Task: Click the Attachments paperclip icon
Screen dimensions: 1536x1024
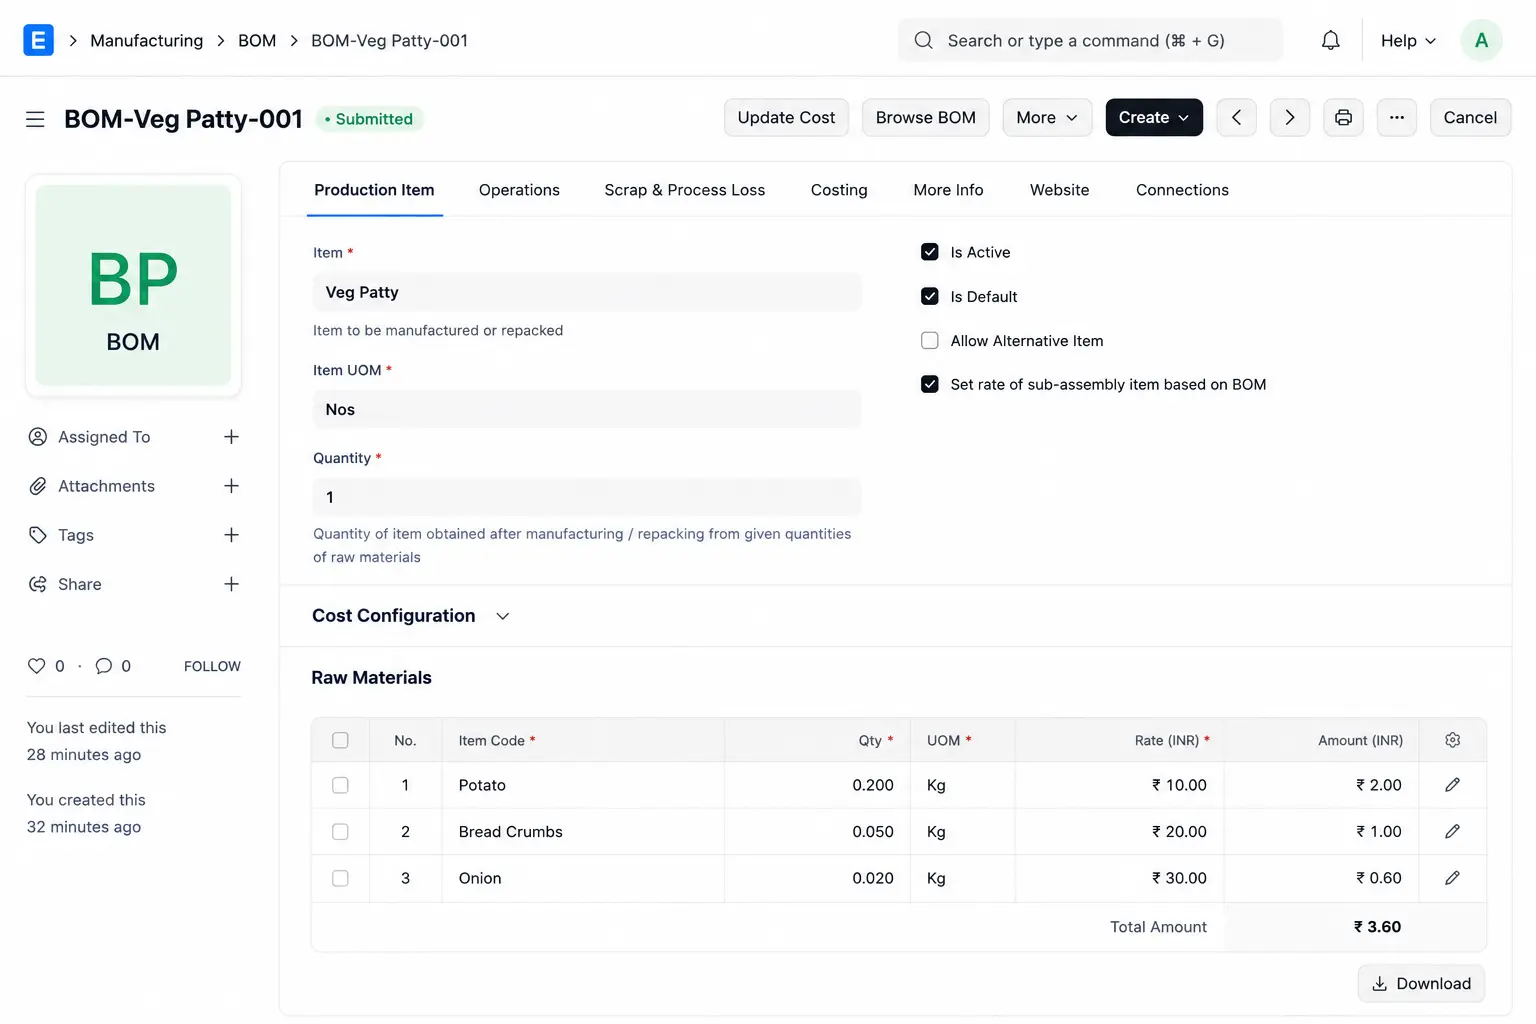Action: click(x=38, y=486)
